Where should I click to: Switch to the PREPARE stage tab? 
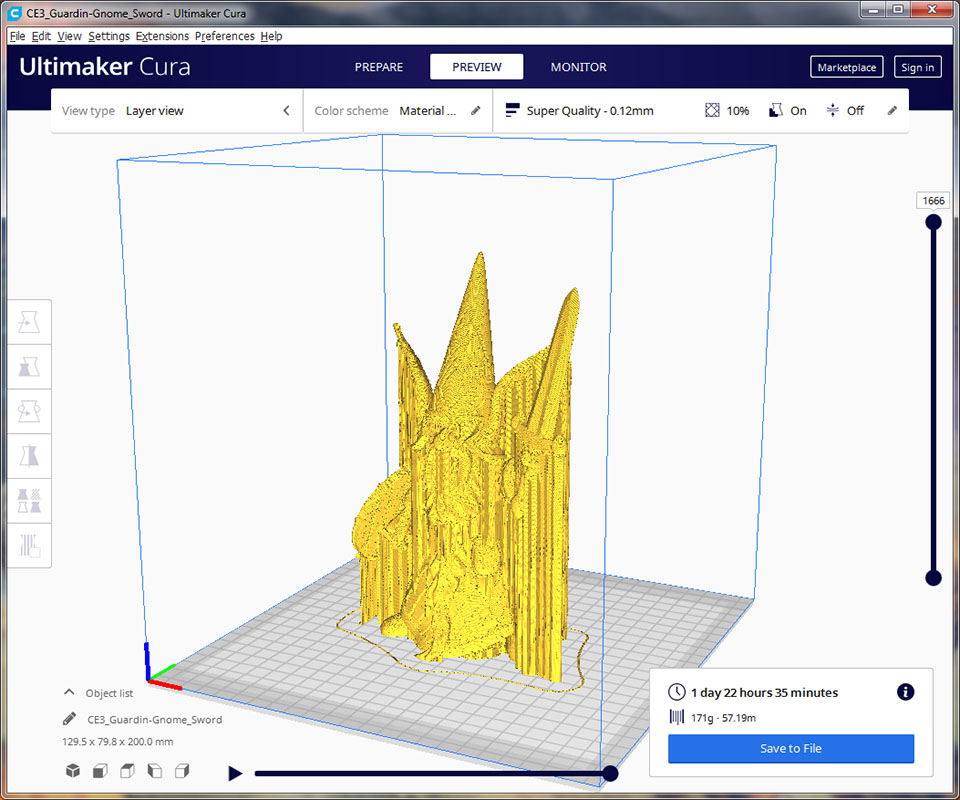(379, 67)
